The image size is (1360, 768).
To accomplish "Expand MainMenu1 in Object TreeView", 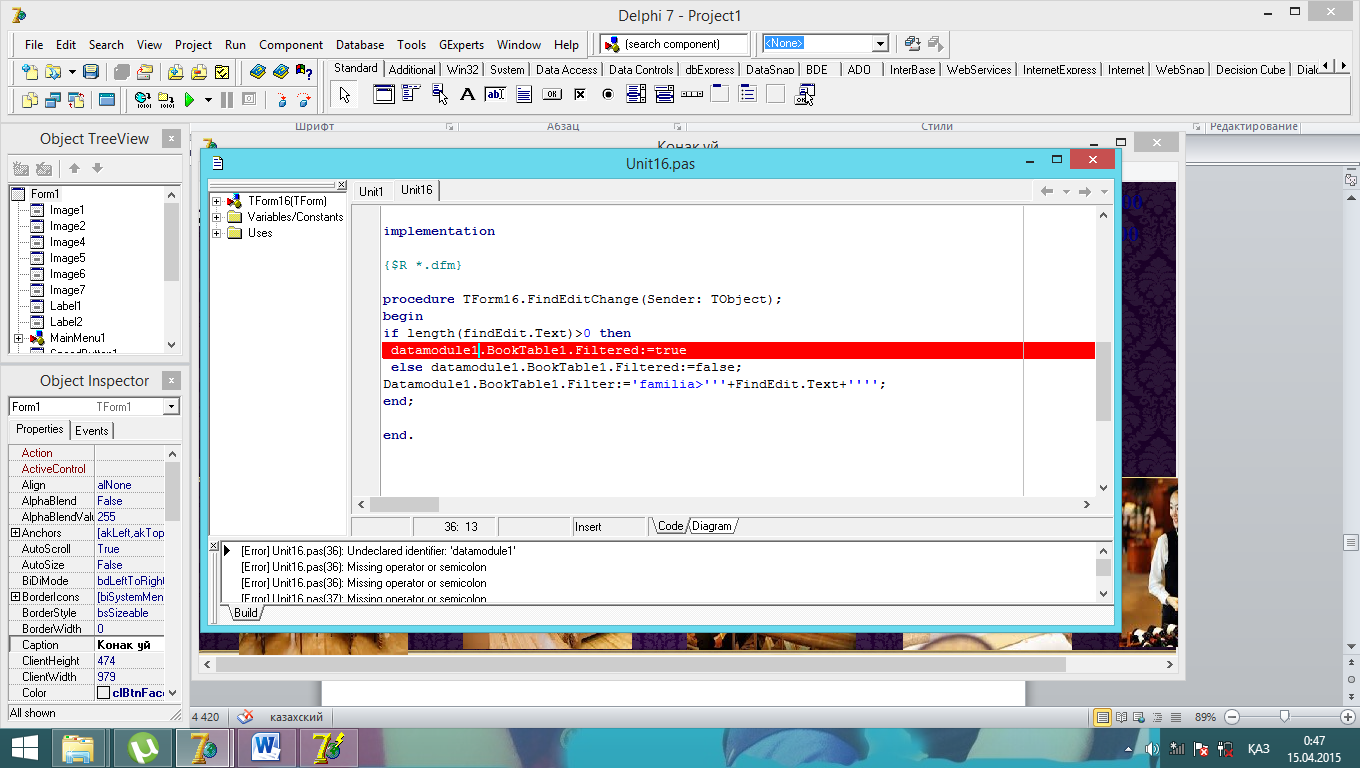I will [x=17, y=338].
